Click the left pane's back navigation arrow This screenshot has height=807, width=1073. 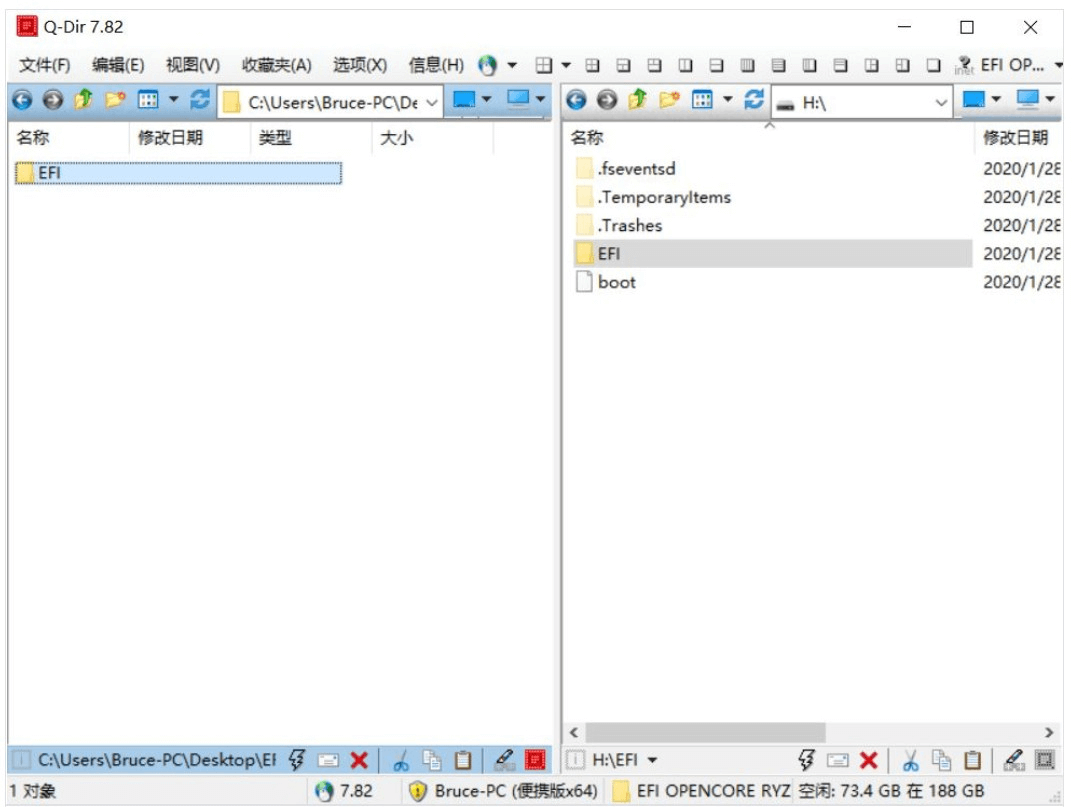21,100
